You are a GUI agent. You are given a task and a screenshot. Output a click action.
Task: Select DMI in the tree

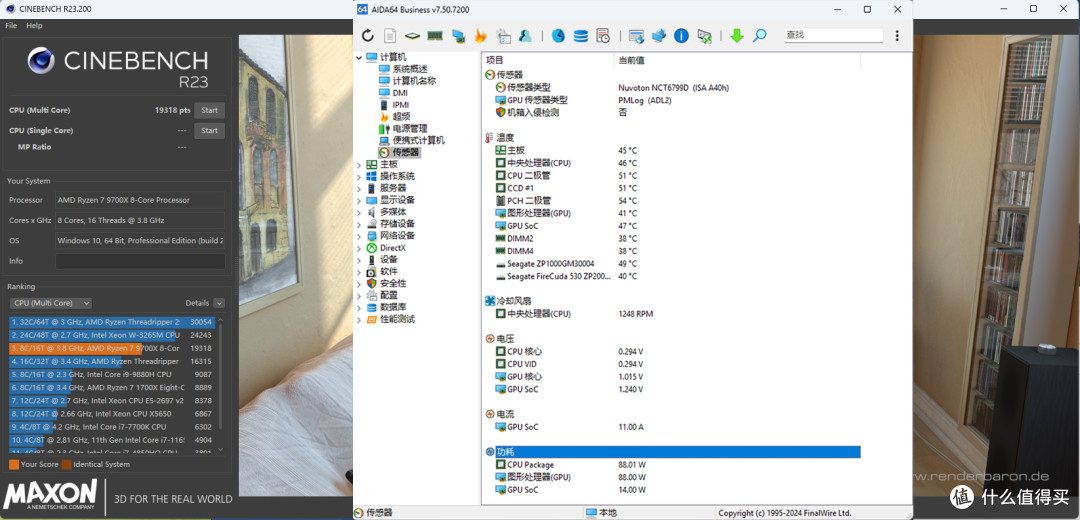click(400, 93)
